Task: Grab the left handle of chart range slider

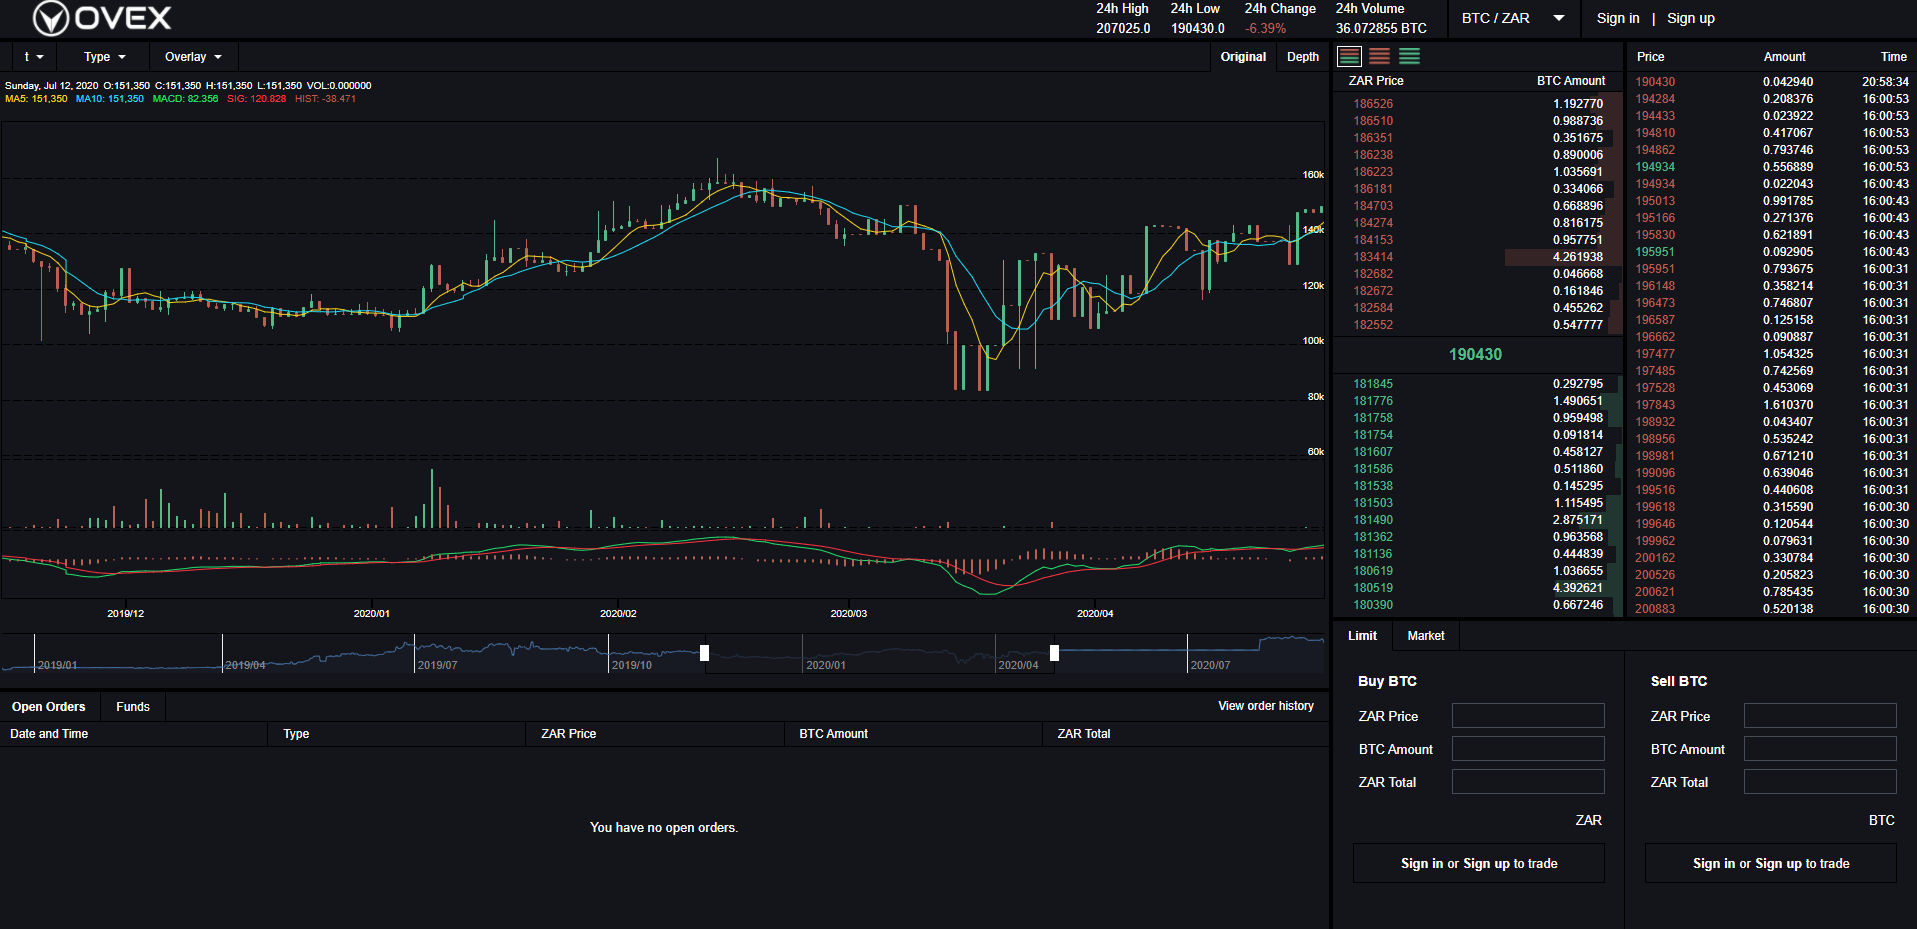Action: pos(704,653)
